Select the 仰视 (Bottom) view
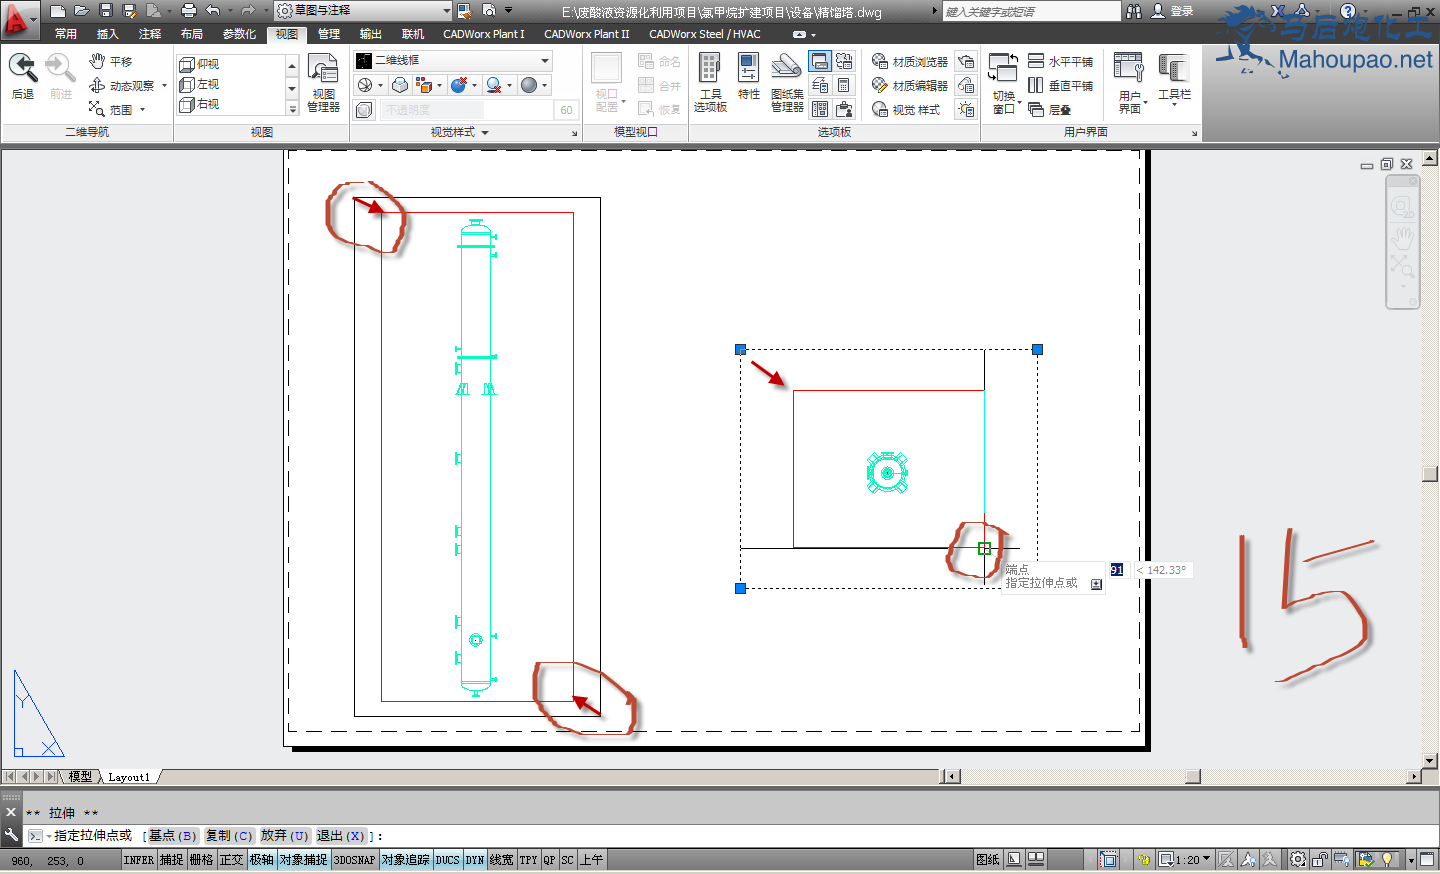 pos(199,64)
